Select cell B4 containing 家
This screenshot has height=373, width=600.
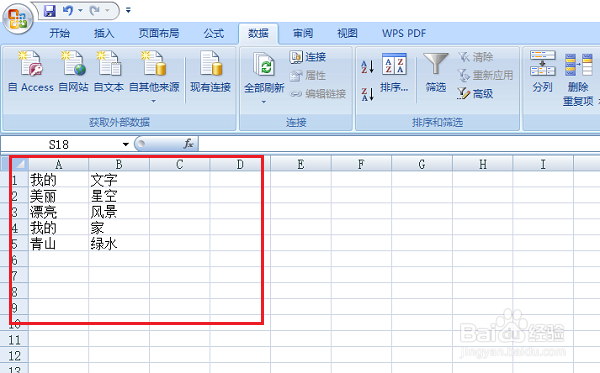coord(119,228)
